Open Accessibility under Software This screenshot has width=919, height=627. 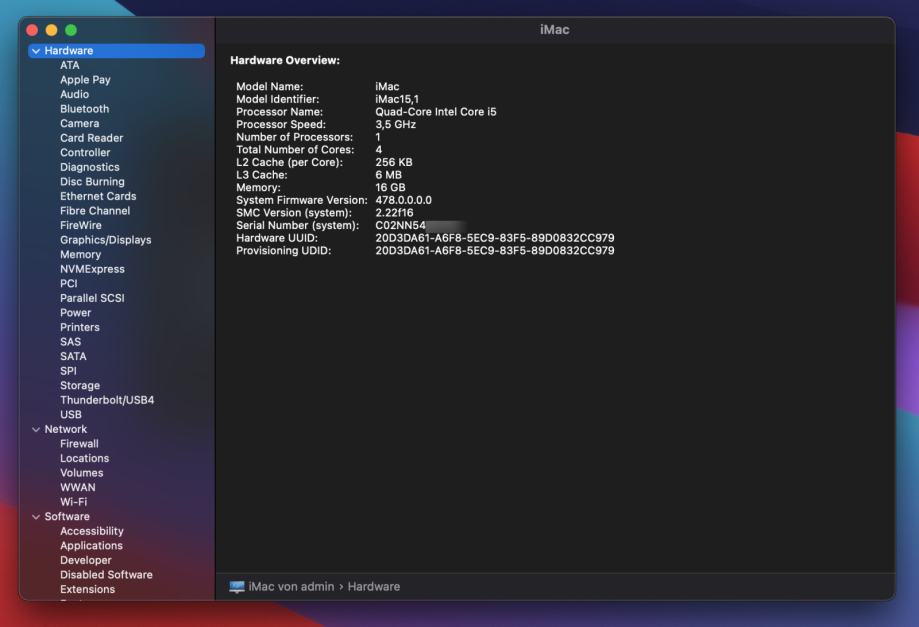coord(91,531)
